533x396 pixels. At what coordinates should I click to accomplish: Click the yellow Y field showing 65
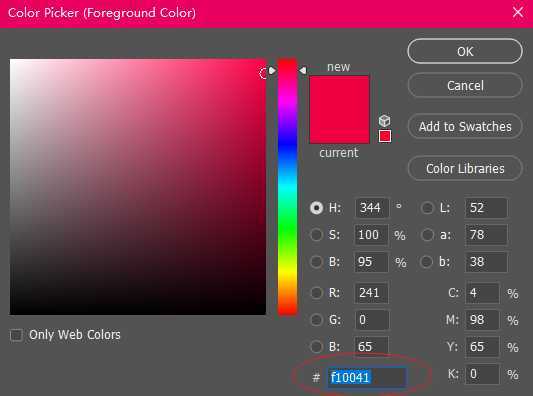click(482, 346)
